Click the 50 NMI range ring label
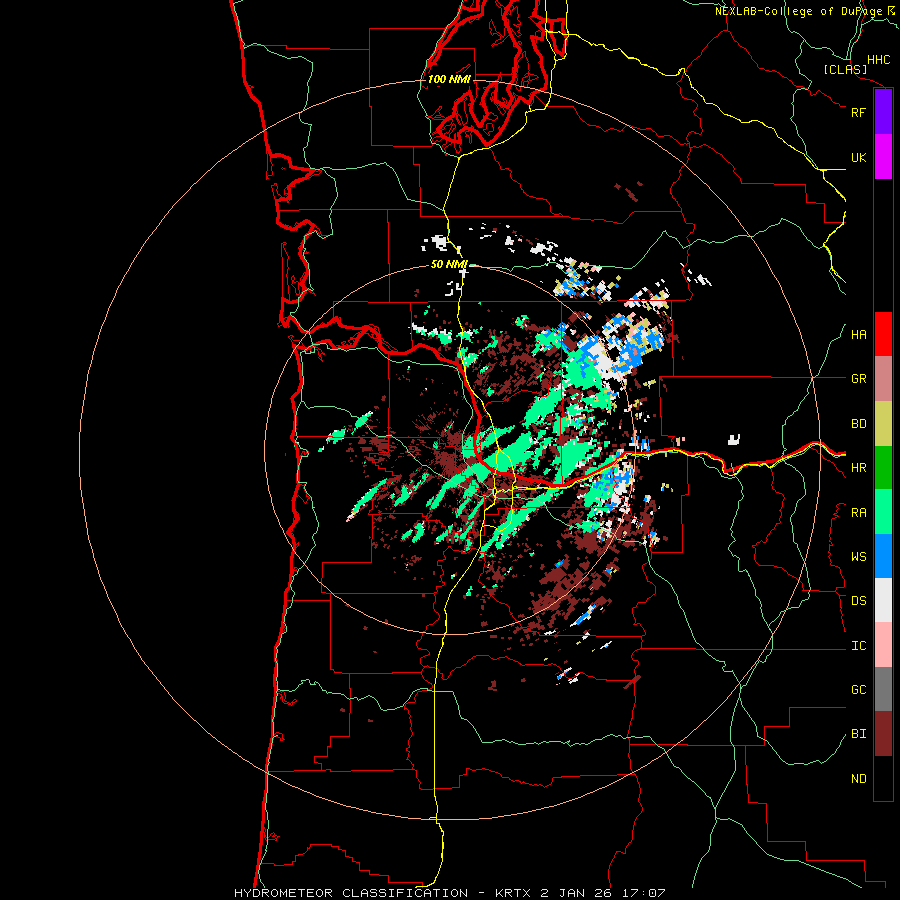This screenshot has height=900, width=900. [449, 264]
